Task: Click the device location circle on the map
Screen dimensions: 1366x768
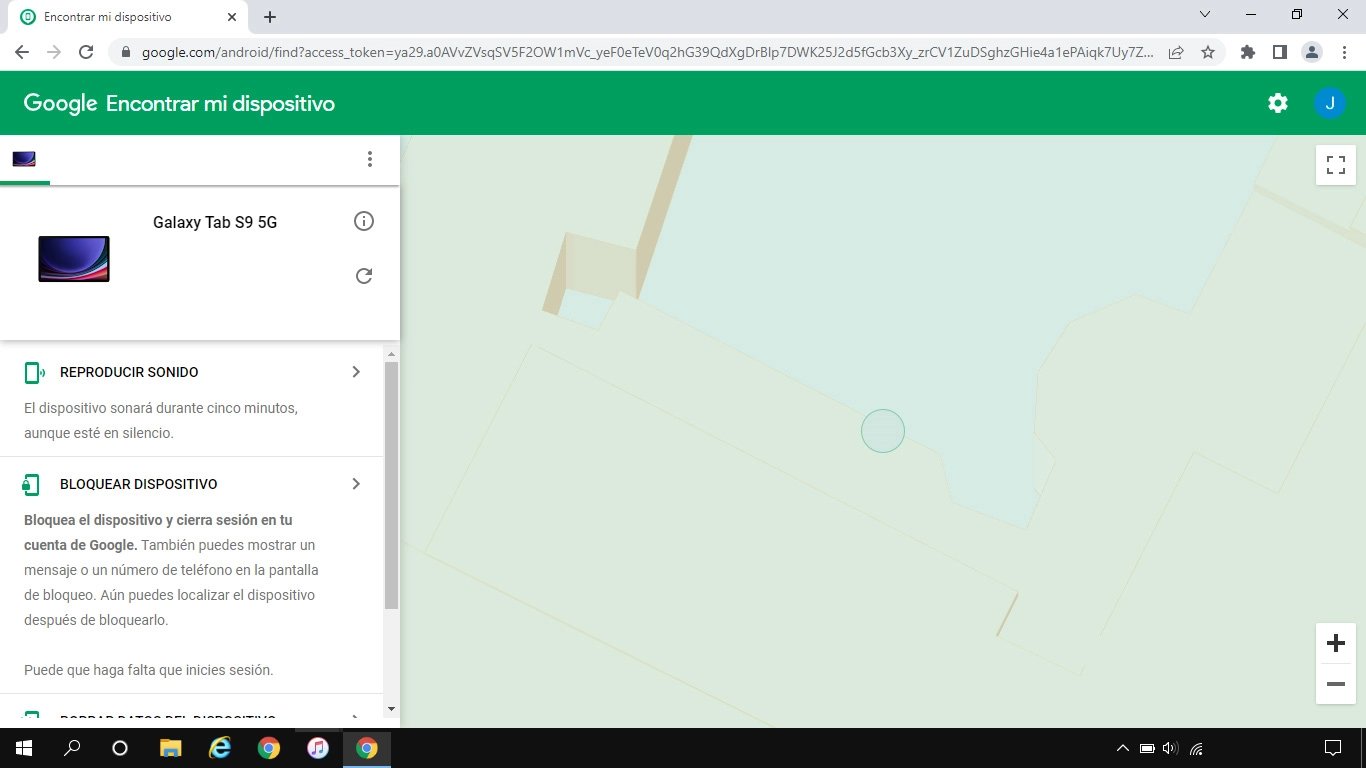Action: (x=883, y=430)
